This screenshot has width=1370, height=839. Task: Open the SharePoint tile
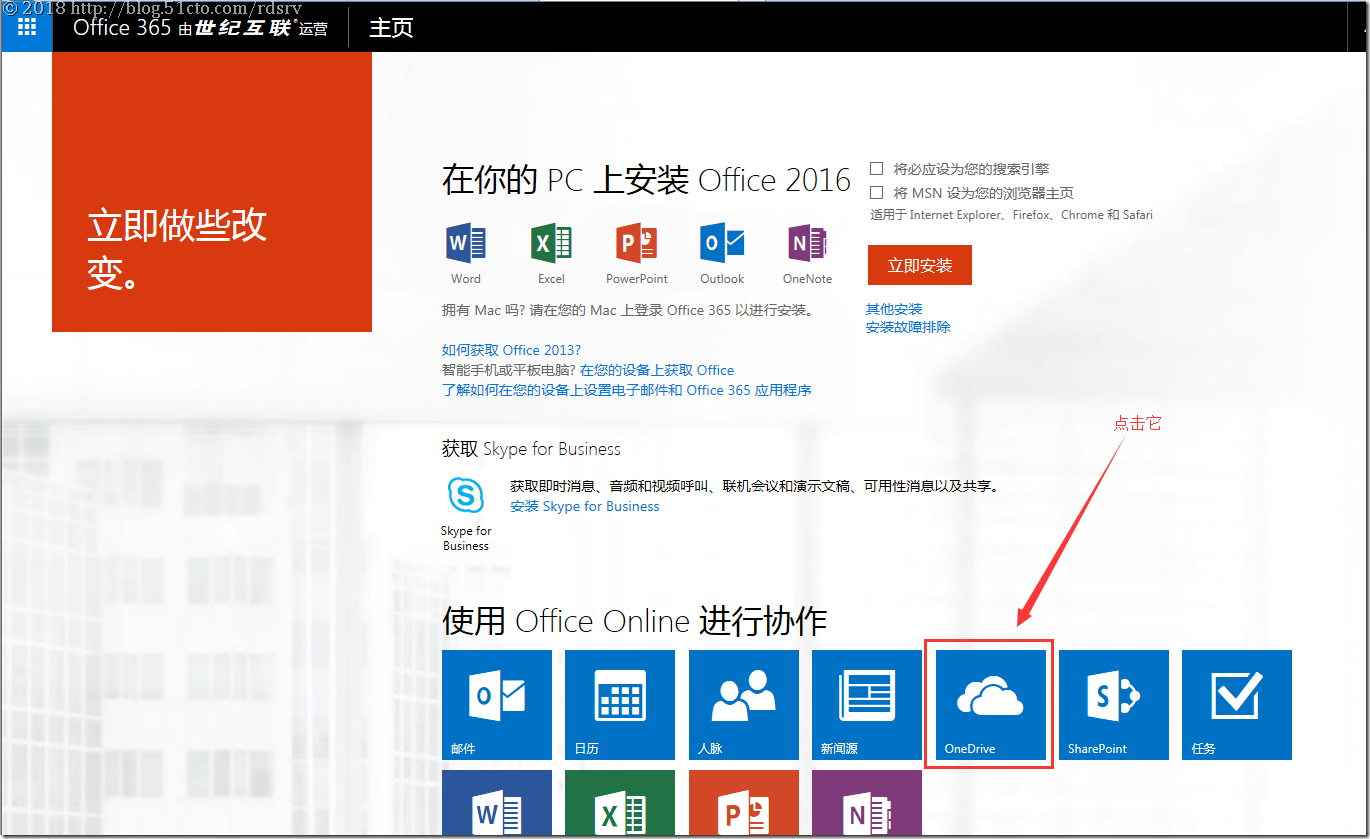1114,705
